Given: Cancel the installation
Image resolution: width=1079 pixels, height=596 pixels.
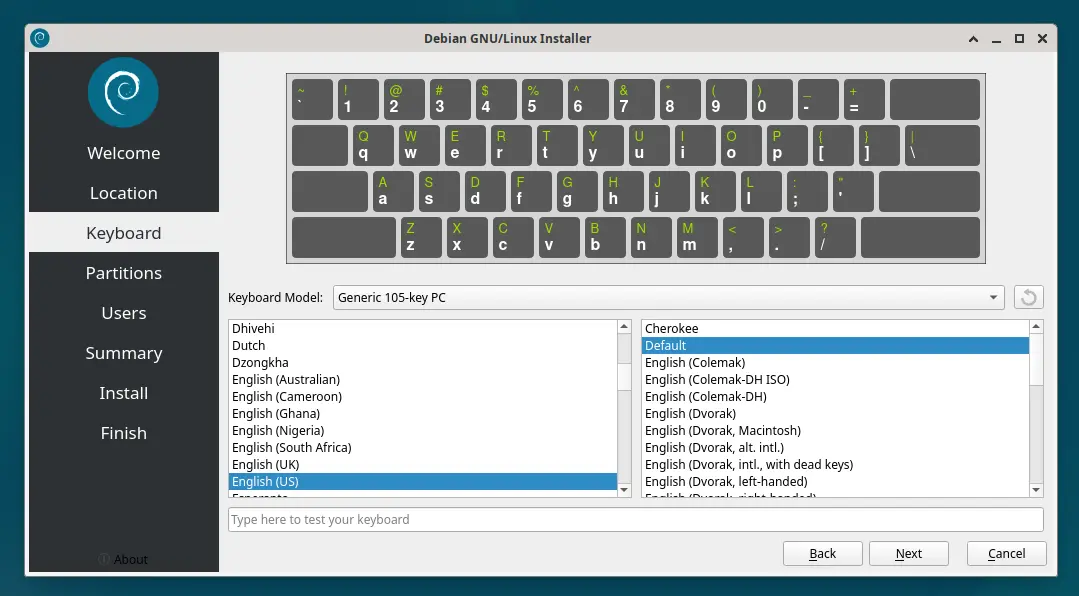Looking at the screenshot, I should point(1006,553).
